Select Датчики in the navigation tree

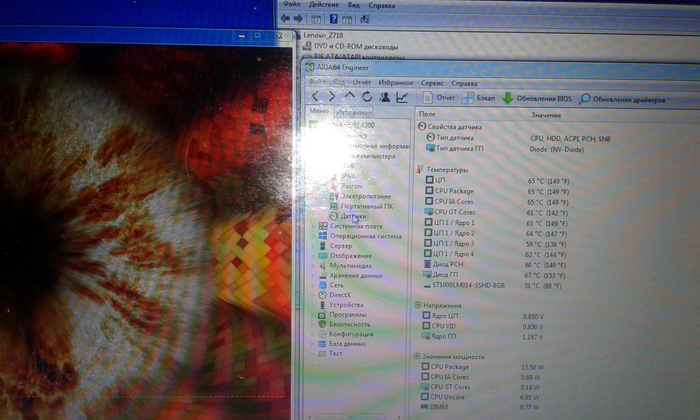coord(354,215)
